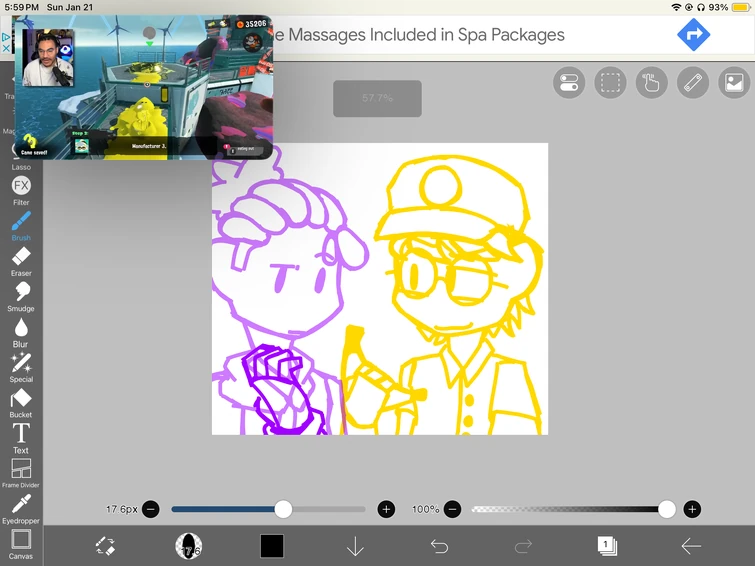Screen dimensions: 755x566
Task: Open the Canvas menu
Action: coord(21,544)
